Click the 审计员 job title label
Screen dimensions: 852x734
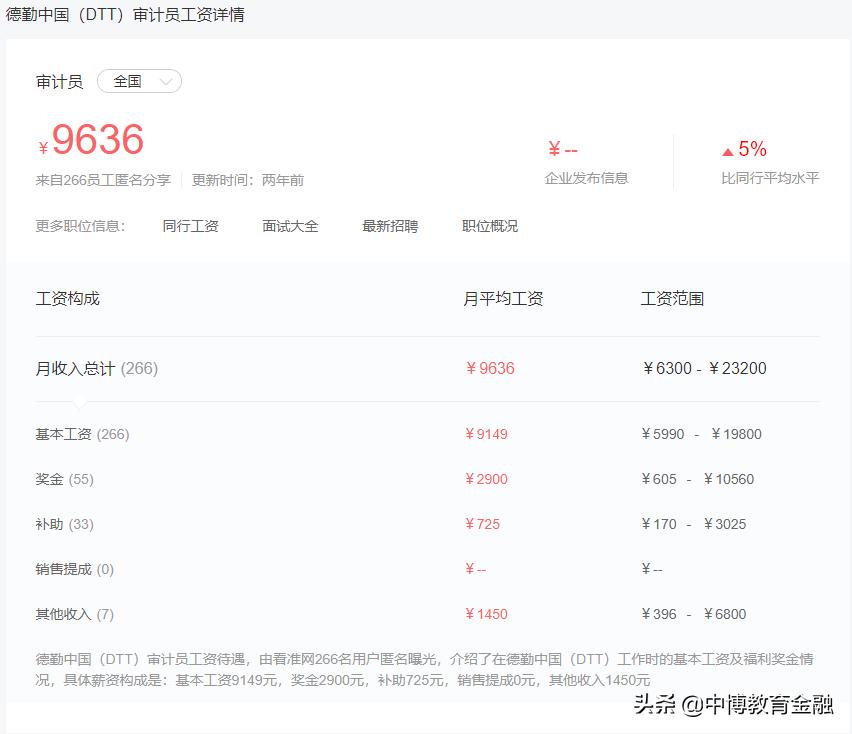[60, 81]
